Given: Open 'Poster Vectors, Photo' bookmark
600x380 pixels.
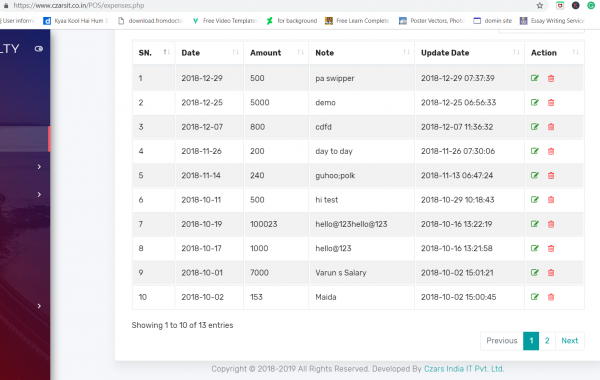Looking at the screenshot, I should 432,21.
